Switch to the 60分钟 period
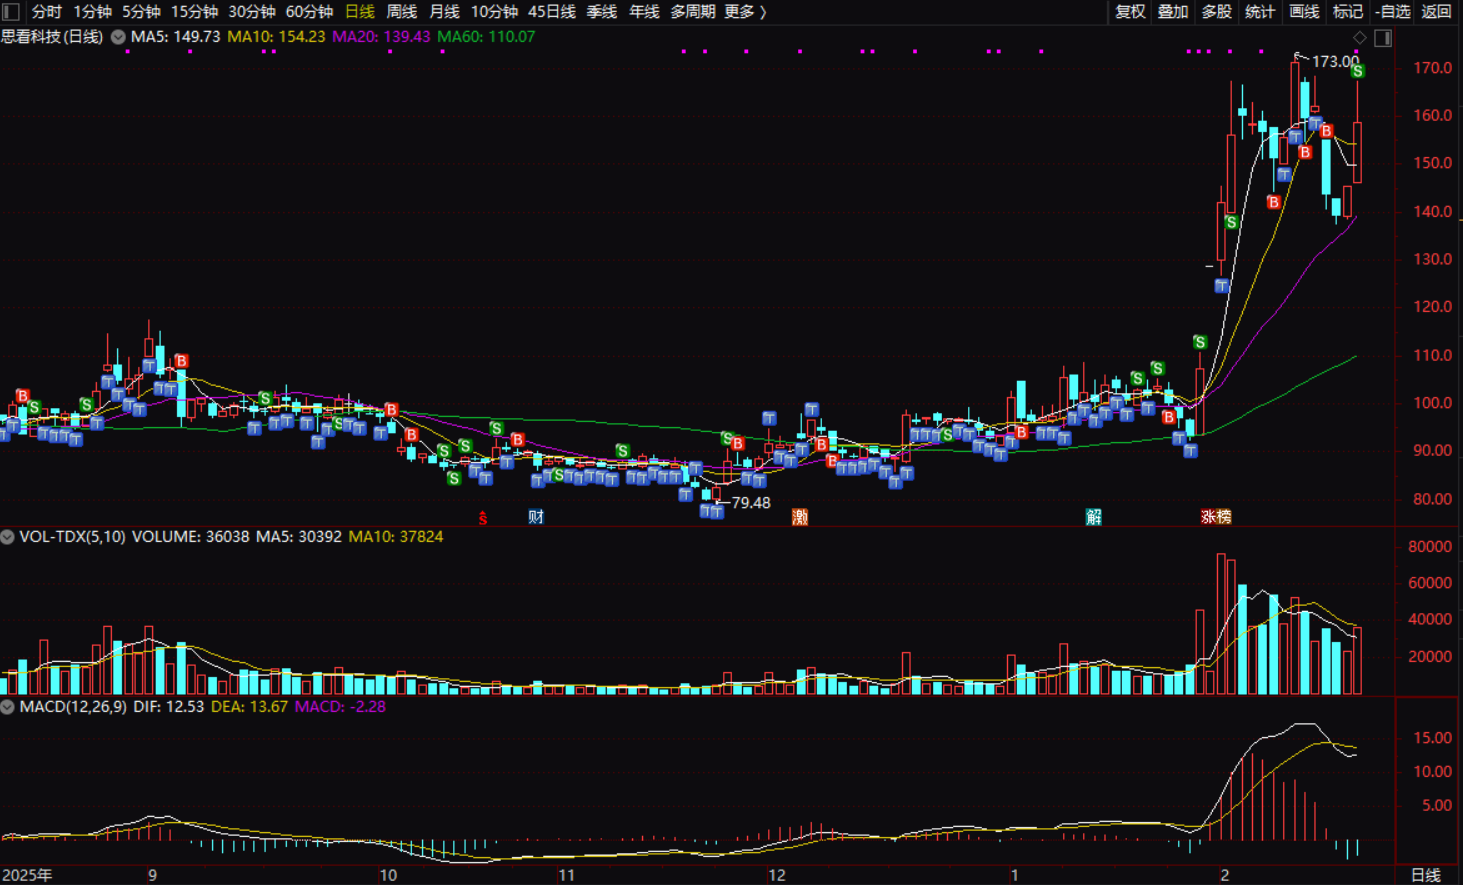The width and height of the screenshot is (1463, 885). [309, 12]
